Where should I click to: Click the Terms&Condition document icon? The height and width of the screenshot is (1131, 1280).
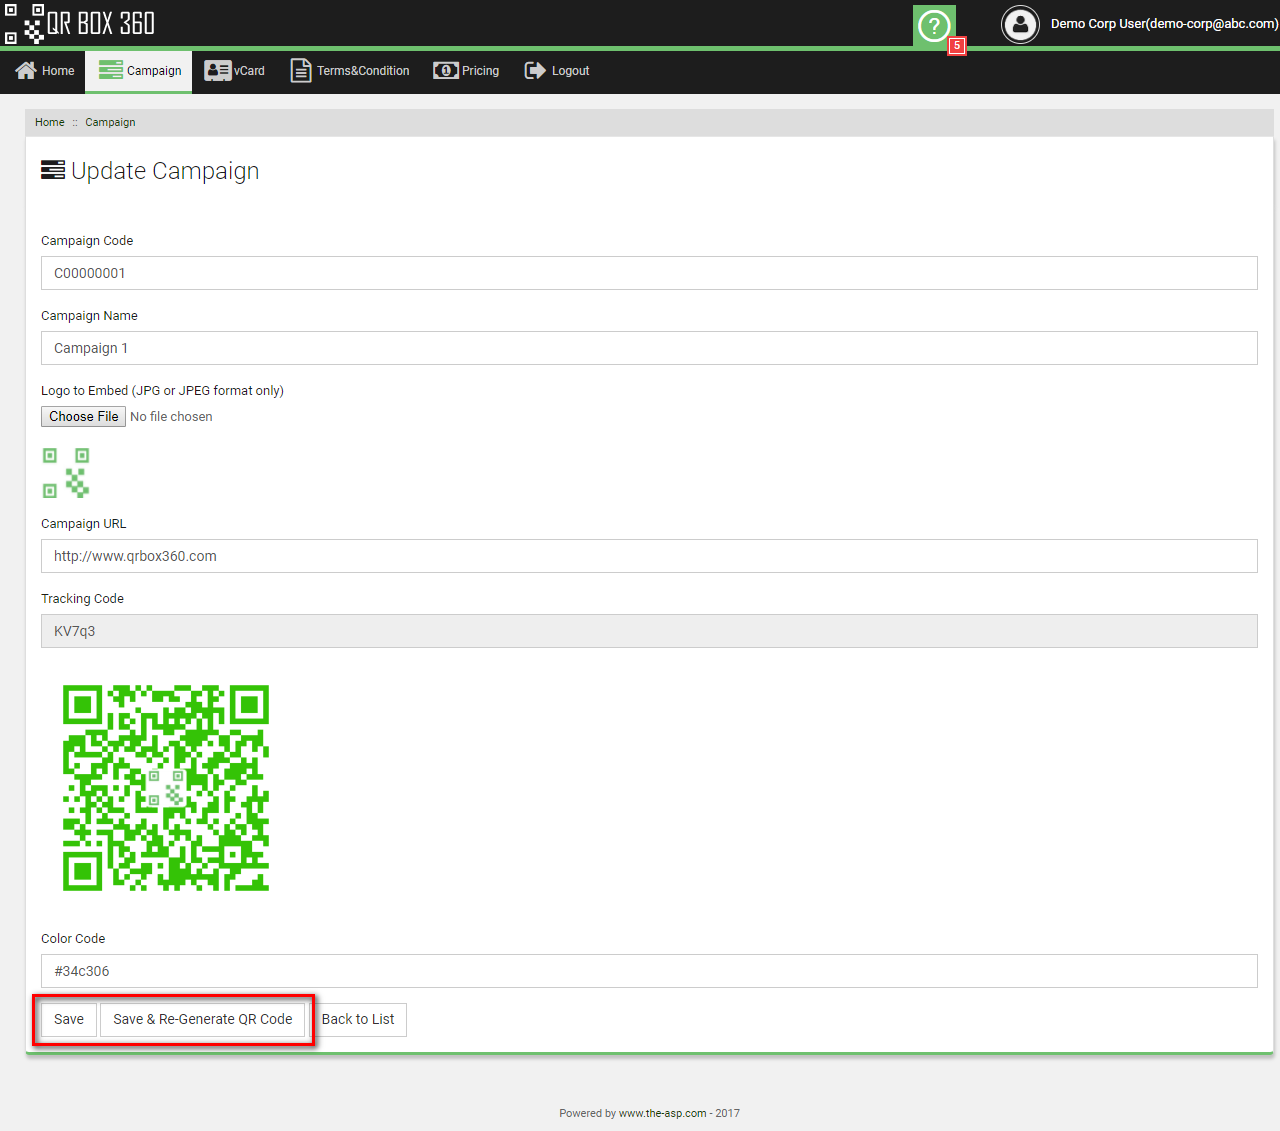pyautogui.click(x=301, y=70)
